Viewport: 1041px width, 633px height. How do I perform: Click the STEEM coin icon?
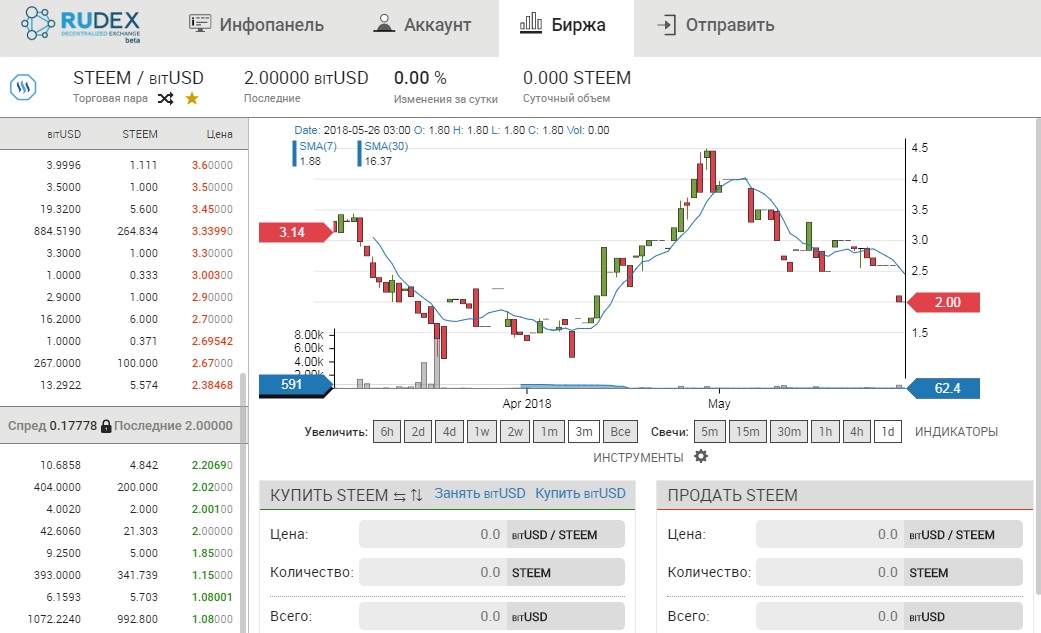[x=23, y=87]
